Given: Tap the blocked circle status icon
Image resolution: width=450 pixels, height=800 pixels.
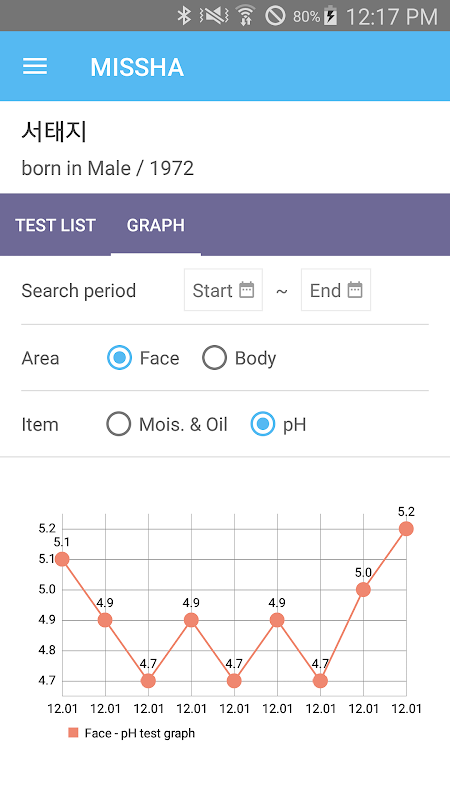Looking at the screenshot, I should pyautogui.click(x=275, y=16).
